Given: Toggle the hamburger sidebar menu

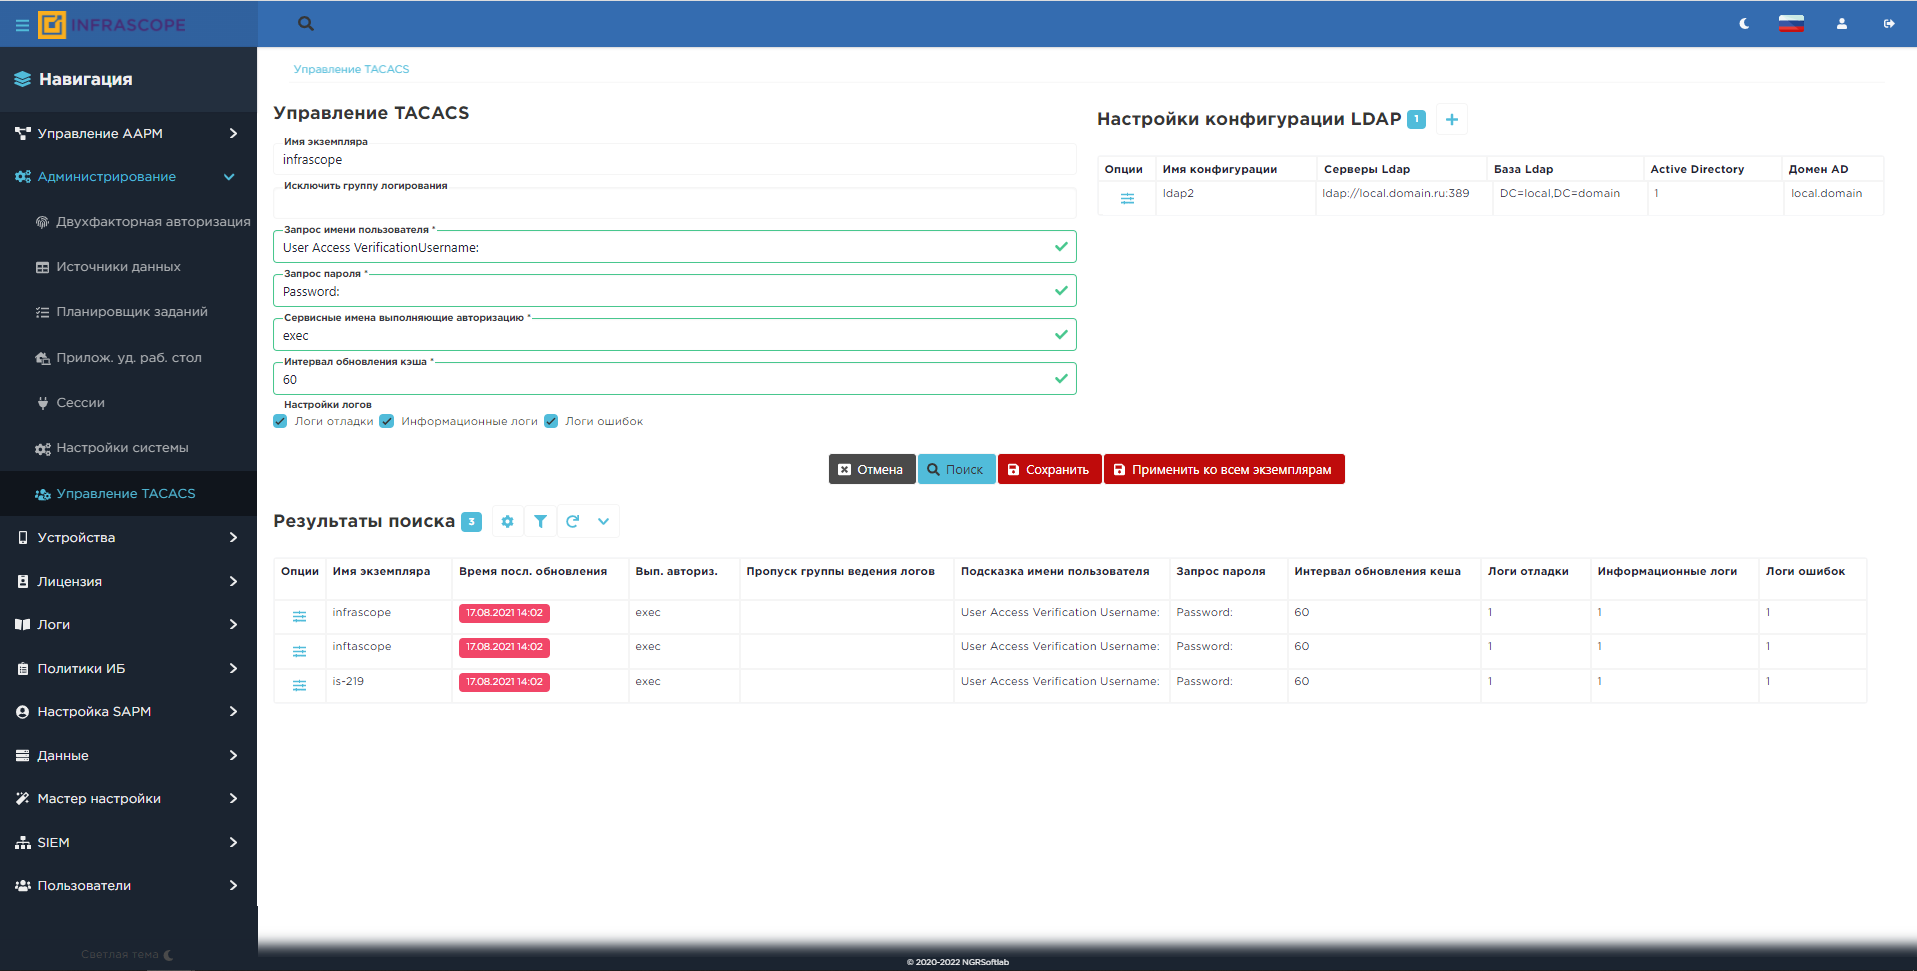Looking at the screenshot, I should point(22,25).
